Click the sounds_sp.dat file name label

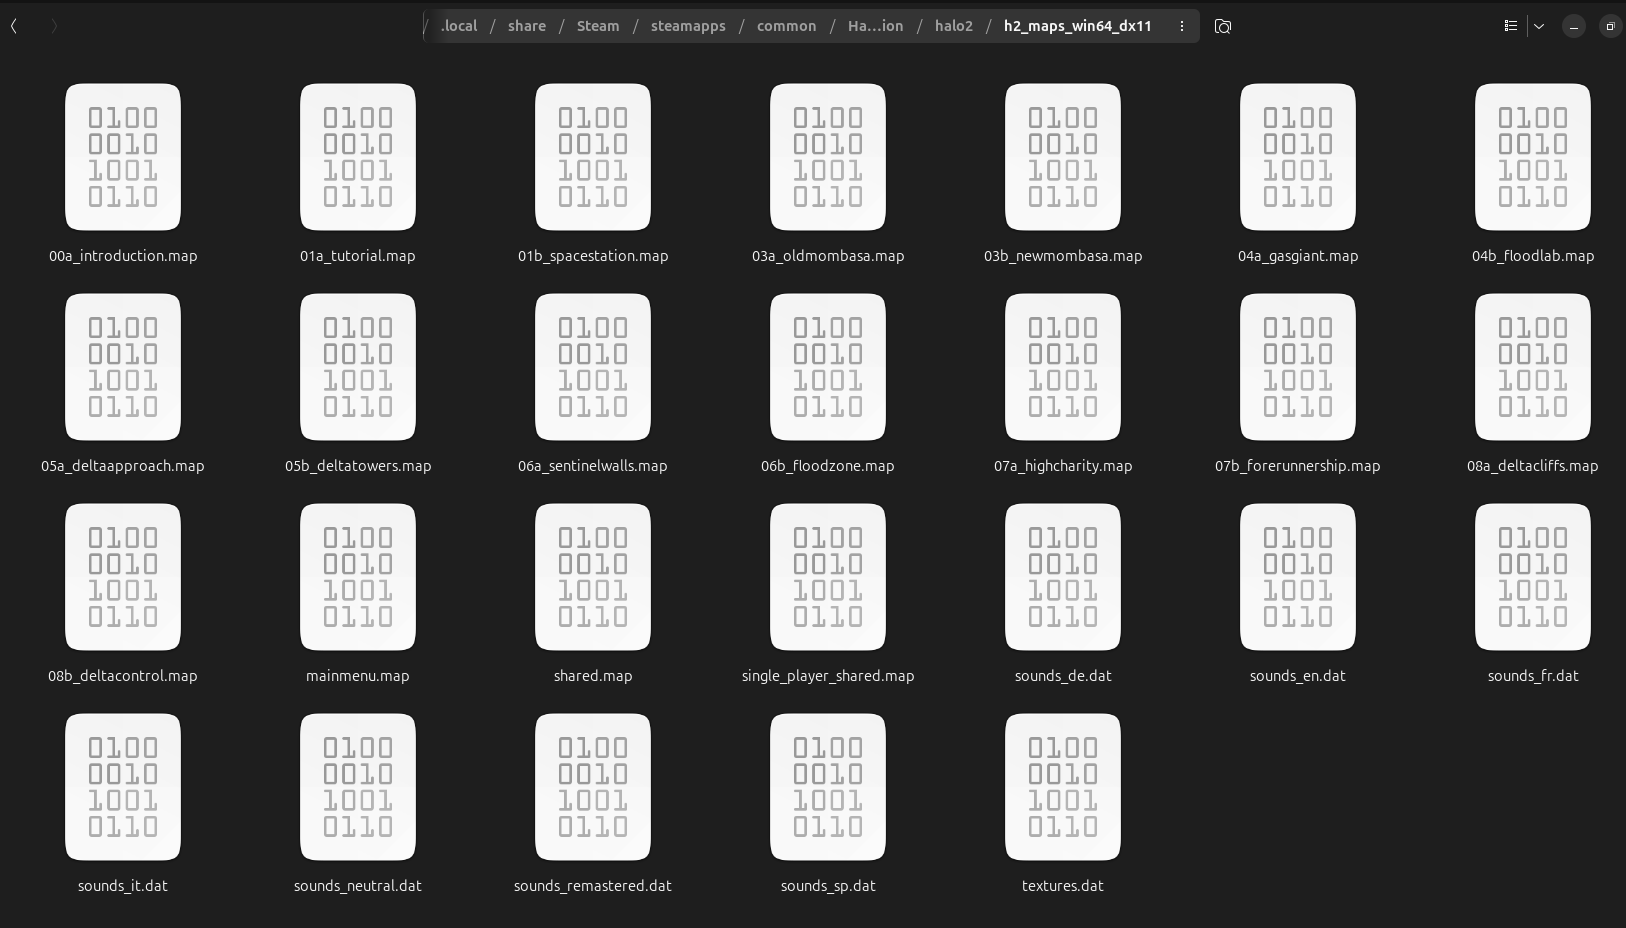[x=828, y=886]
